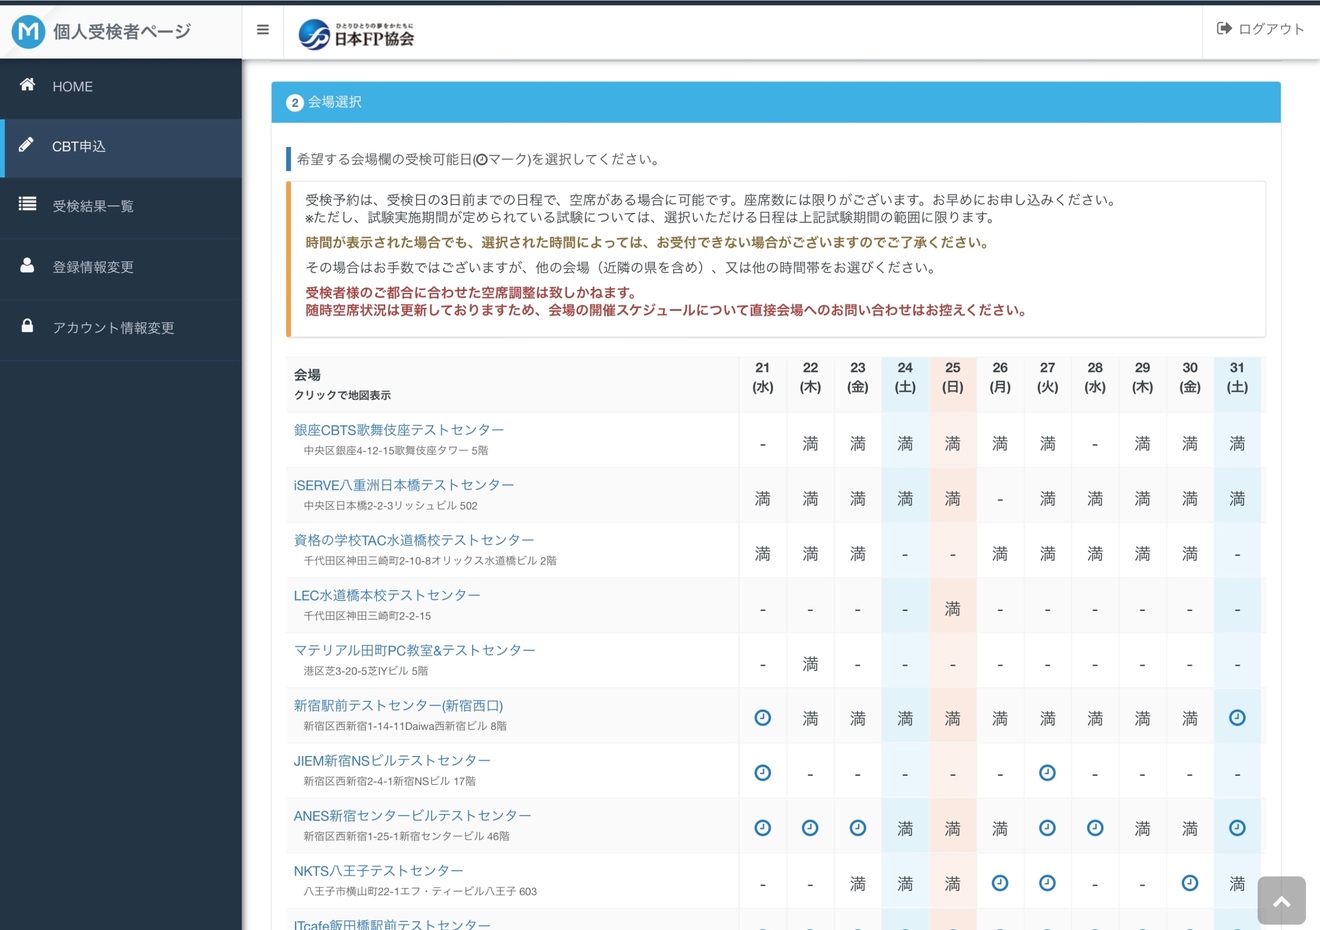
Task: Select clock for ANES新宿センタービル on 22 (木)
Action: pos(810,828)
